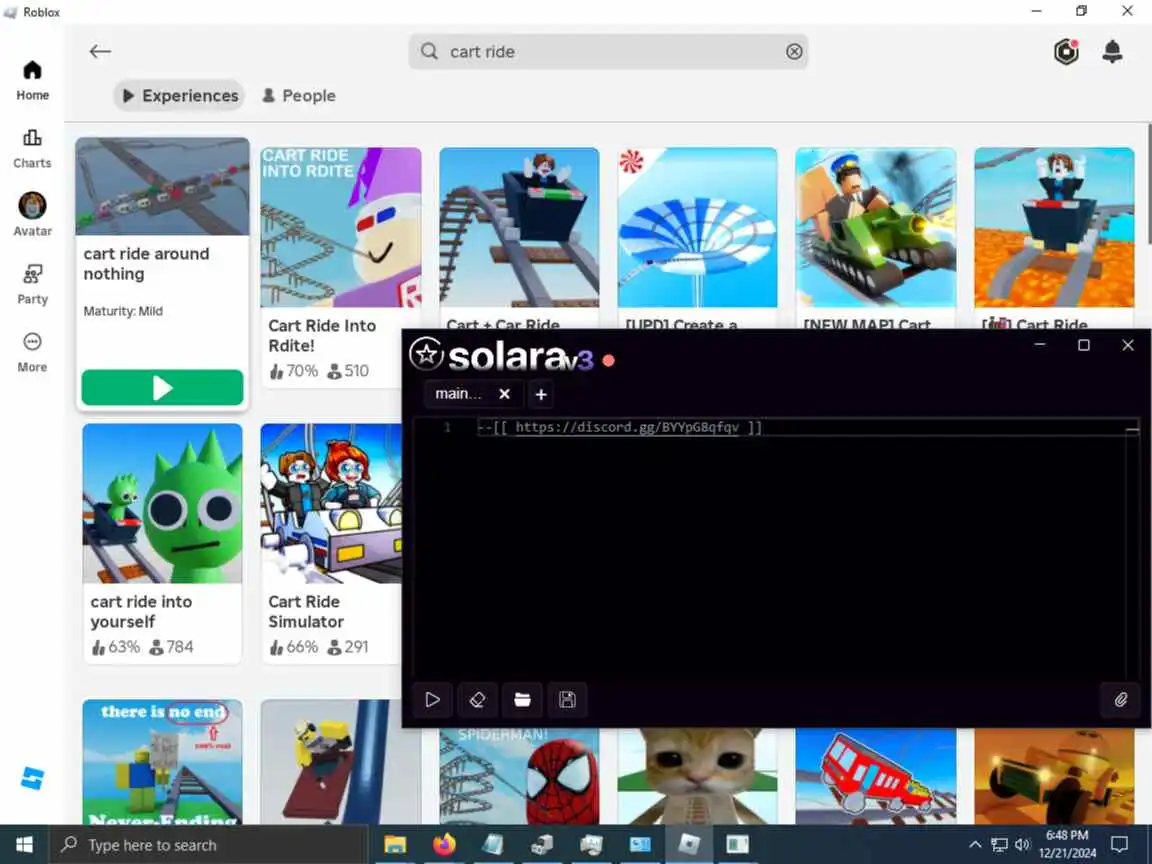
Task: Click Solara's attach paperclip button
Action: (x=1120, y=699)
